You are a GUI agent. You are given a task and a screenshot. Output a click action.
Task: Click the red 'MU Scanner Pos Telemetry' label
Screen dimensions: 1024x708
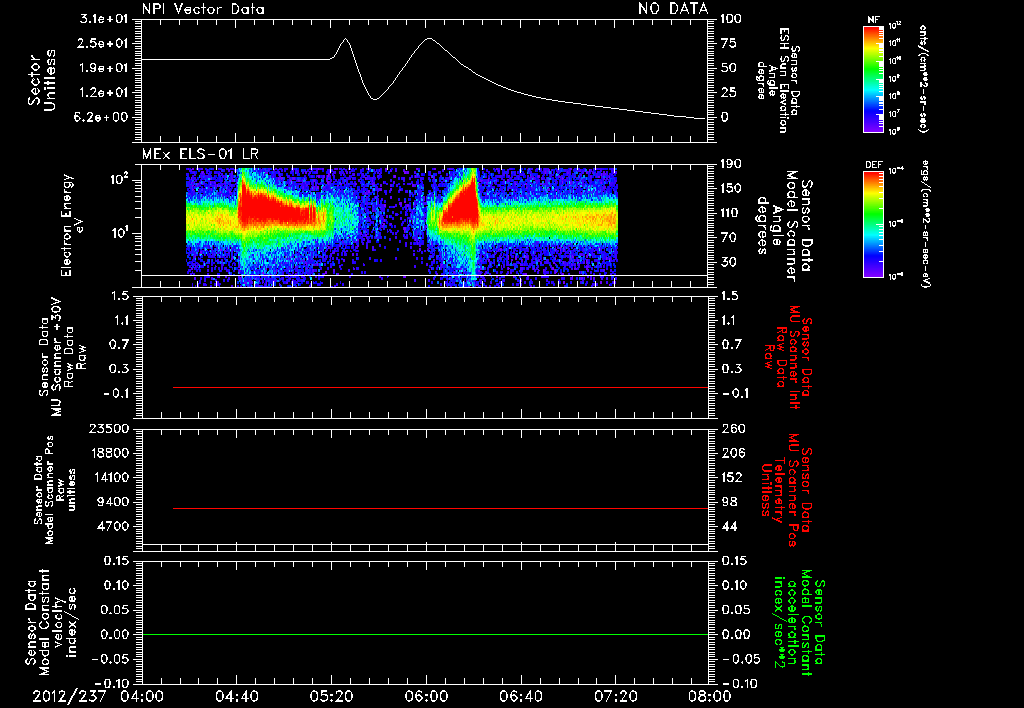tap(786, 490)
